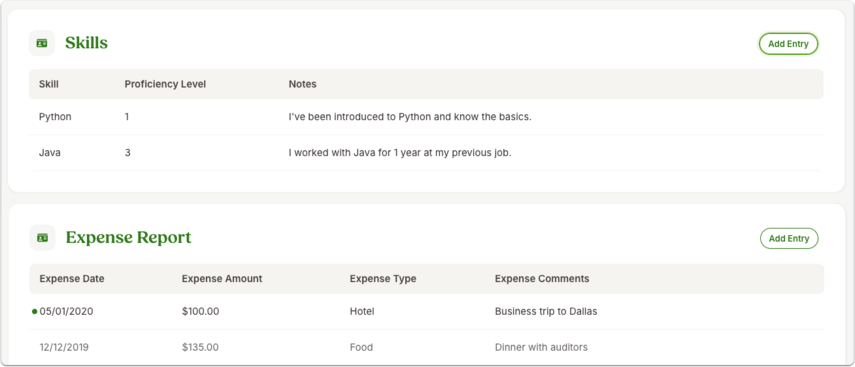
Task: Click the note about Java previous job
Action: (400, 153)
